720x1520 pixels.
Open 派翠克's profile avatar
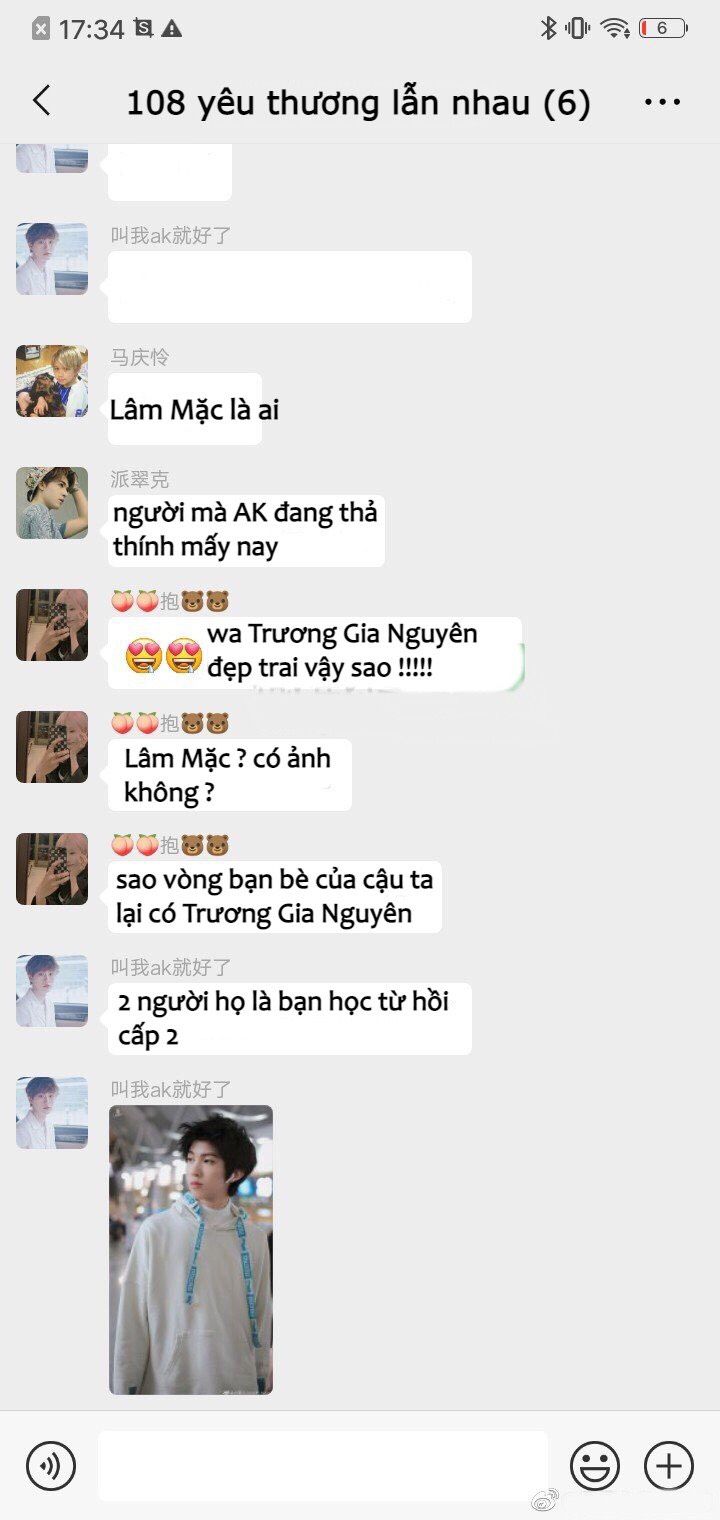point(52,503)
